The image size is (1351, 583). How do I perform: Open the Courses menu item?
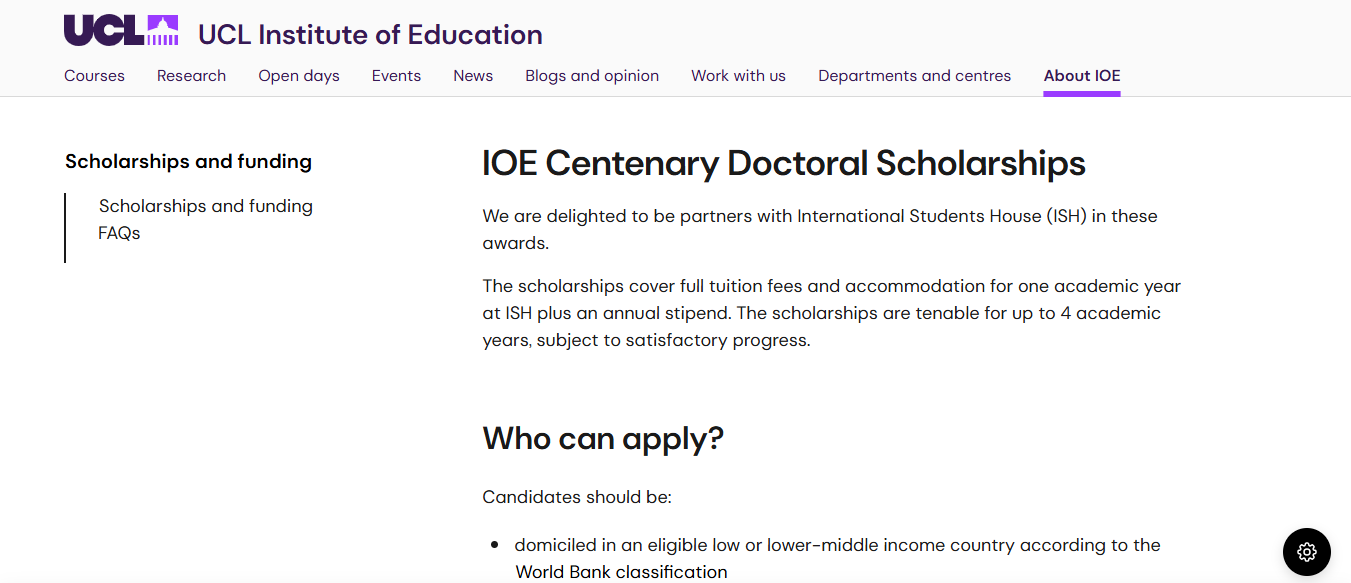coord(94,75)
